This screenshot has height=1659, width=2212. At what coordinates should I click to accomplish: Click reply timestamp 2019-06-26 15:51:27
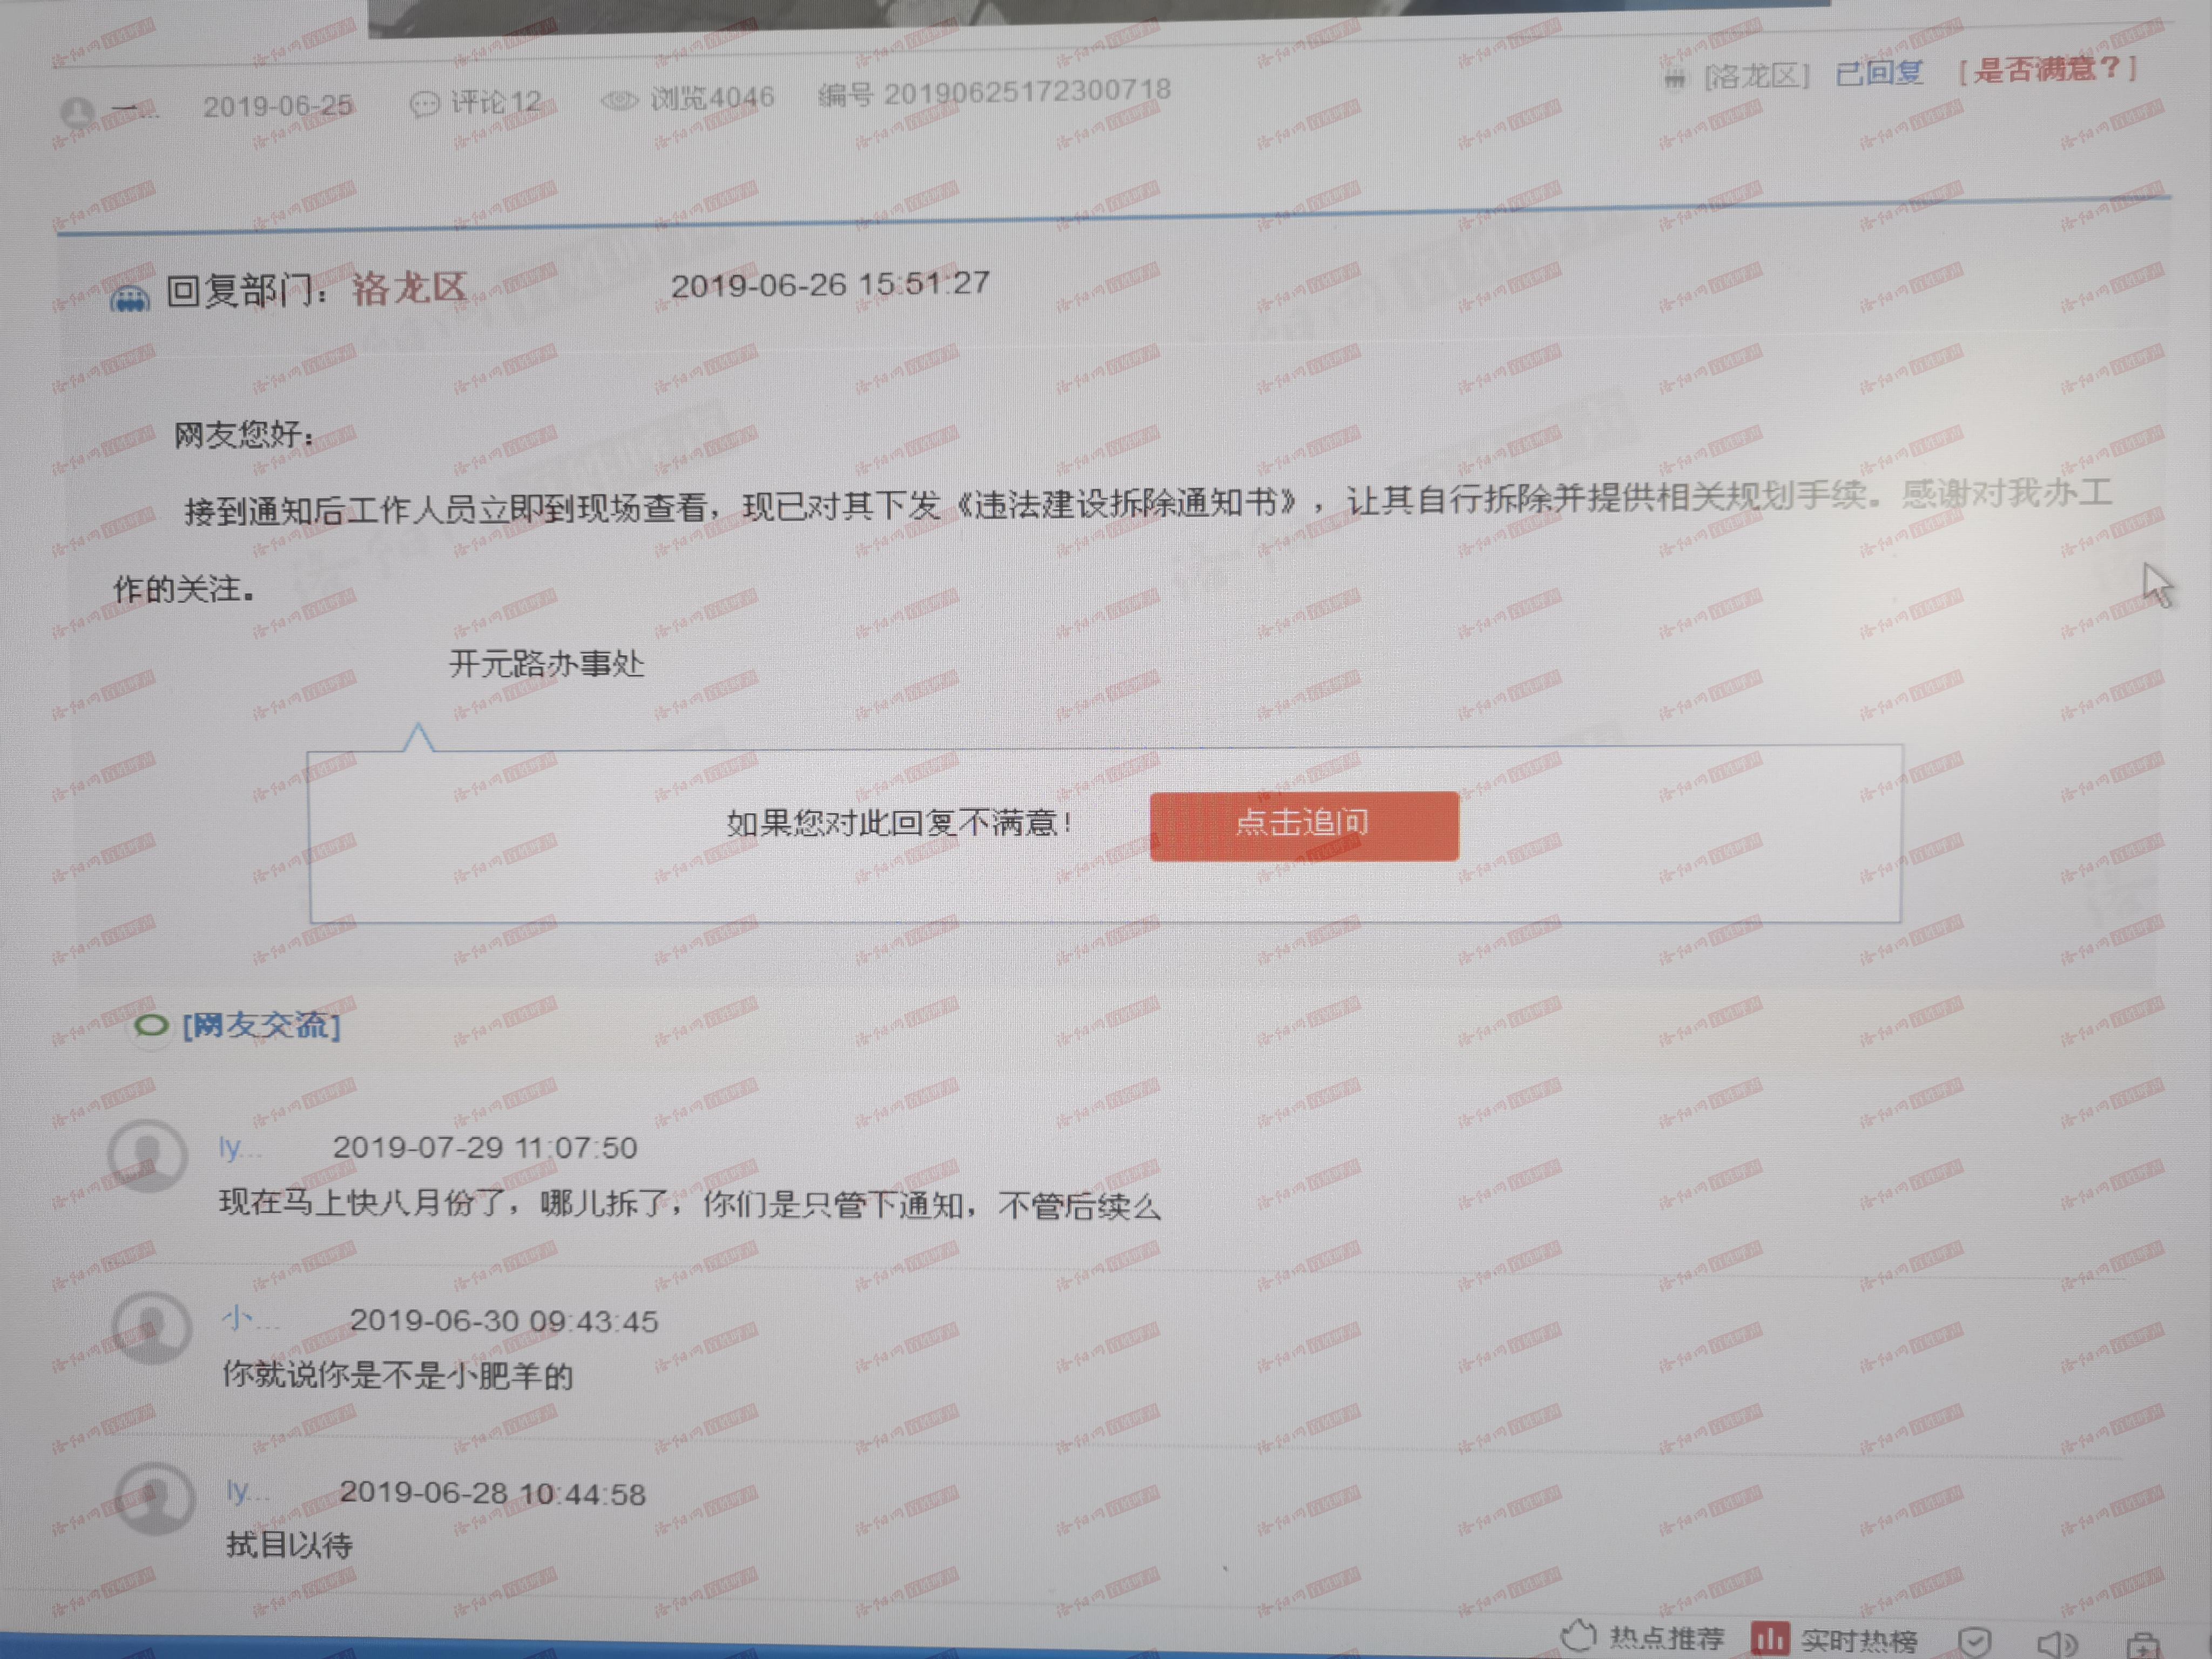[x=830, y=284]
